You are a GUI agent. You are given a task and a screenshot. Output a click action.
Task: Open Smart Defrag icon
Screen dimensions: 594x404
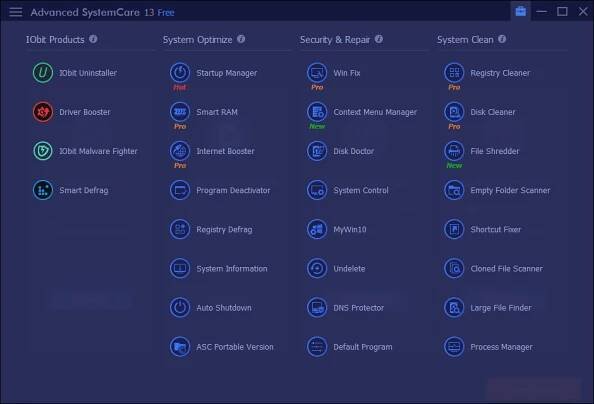click(x=43, y=190)
